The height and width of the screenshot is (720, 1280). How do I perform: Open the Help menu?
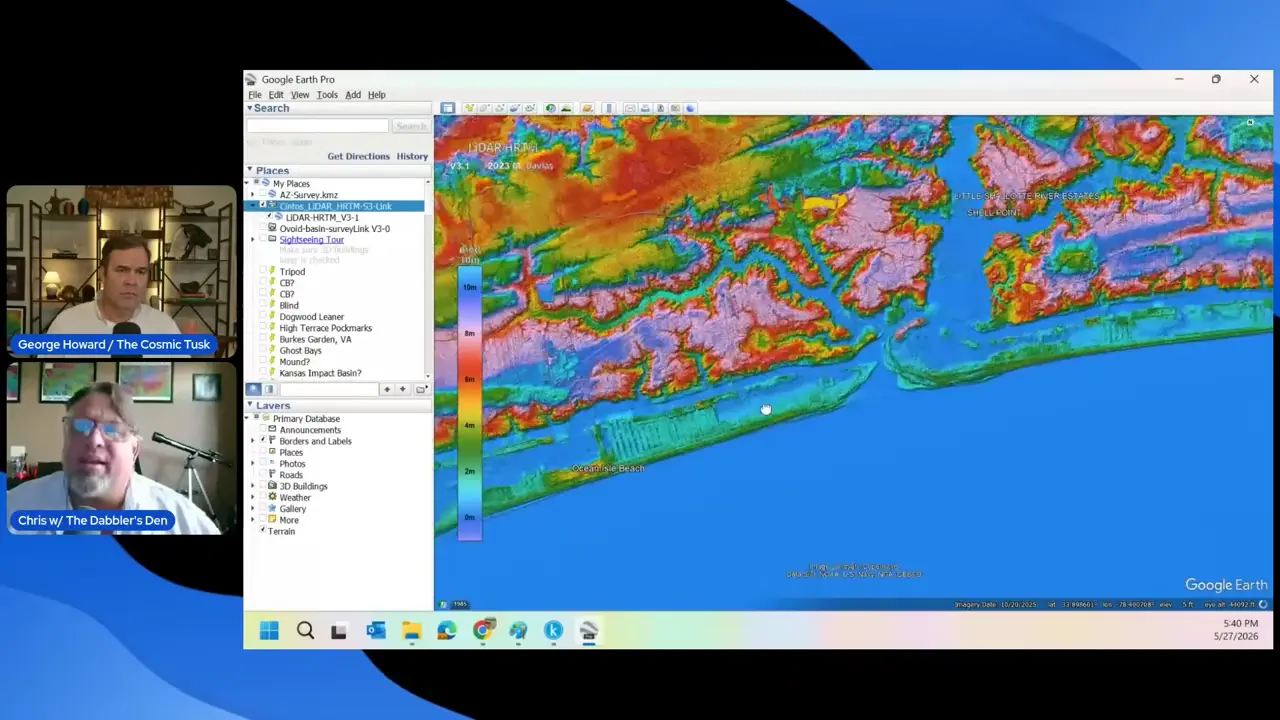pyautogui.click(x=376, y=95)
